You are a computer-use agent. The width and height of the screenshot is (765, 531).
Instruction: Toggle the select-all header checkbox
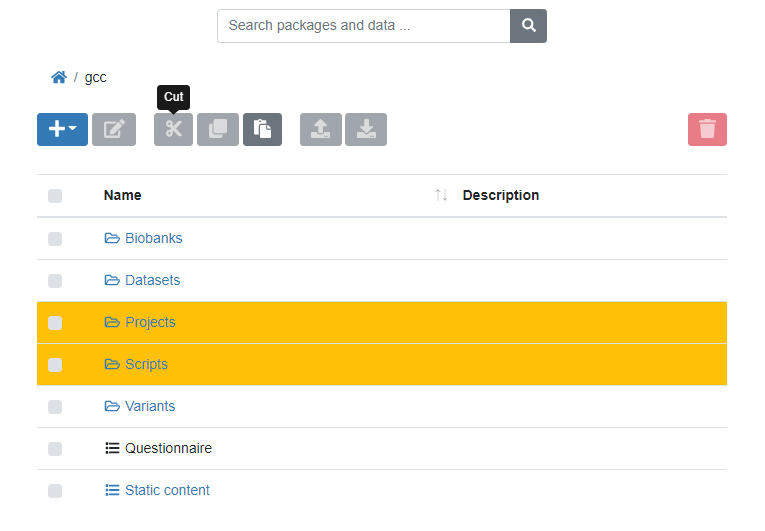(55, 196)
